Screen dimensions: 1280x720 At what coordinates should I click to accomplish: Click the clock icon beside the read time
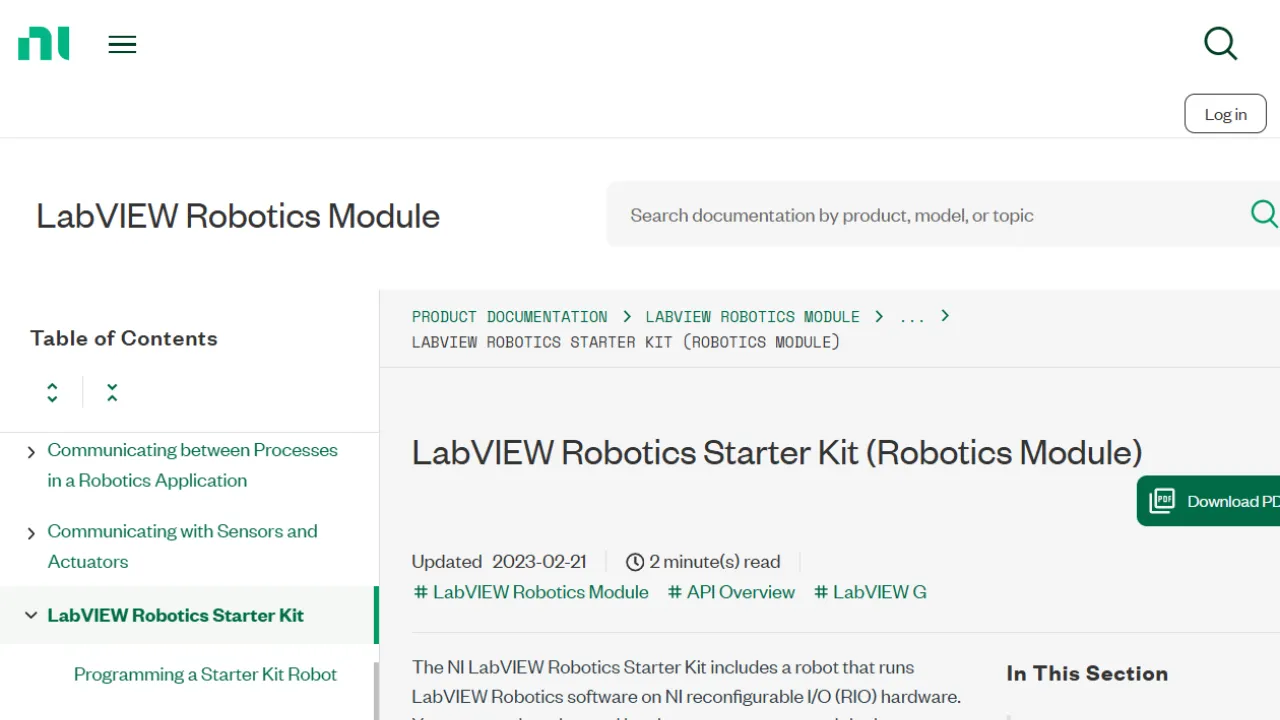[636, 561]
